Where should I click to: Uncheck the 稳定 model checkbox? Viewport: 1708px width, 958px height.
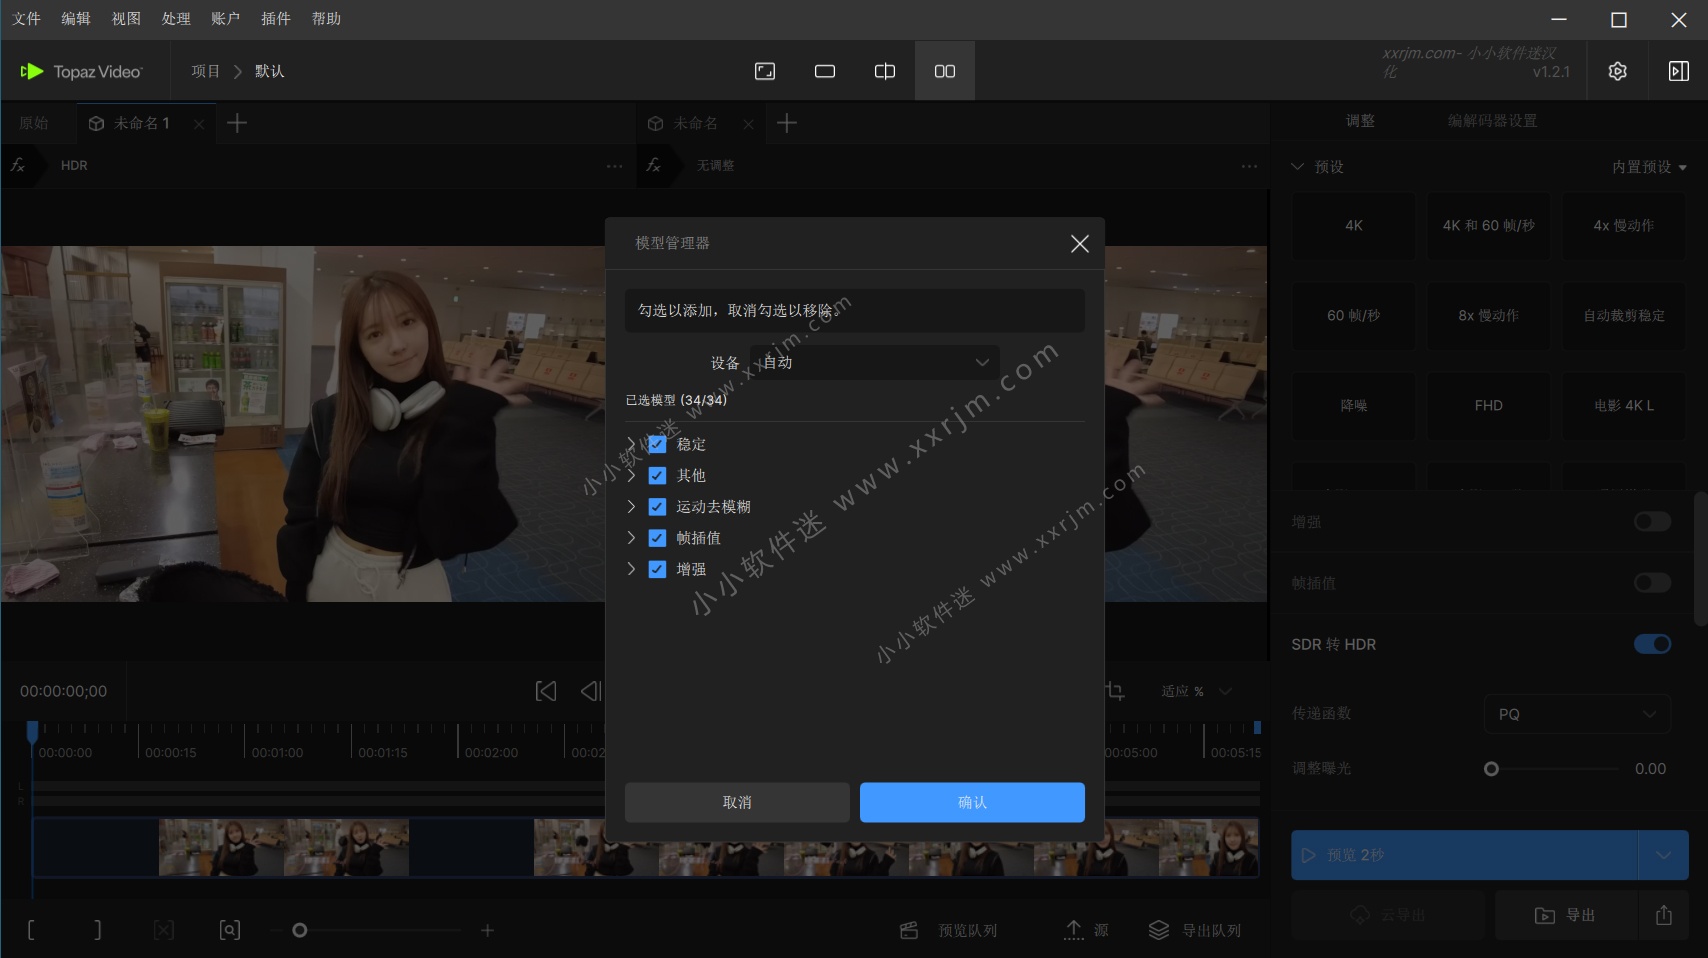(657, 444)
